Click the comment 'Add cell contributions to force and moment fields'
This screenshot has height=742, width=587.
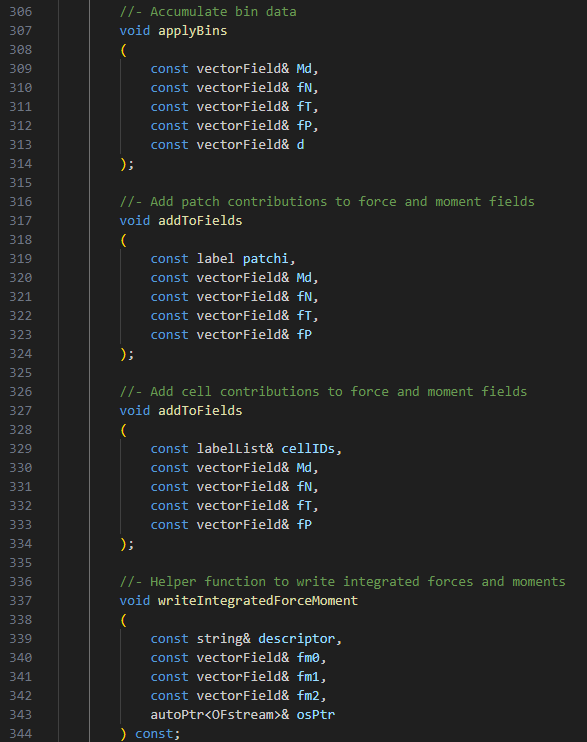click(x=338, y=391)
